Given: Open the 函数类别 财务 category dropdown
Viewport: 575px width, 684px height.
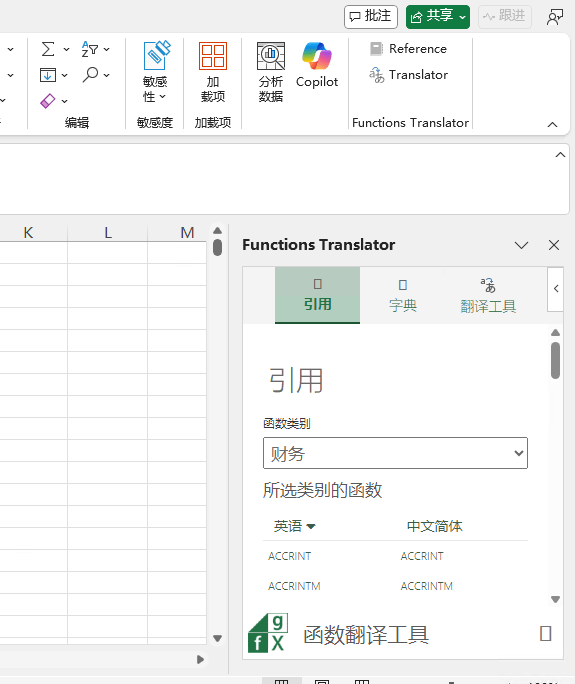Looking at the screenshot, I should click(395, 453).
